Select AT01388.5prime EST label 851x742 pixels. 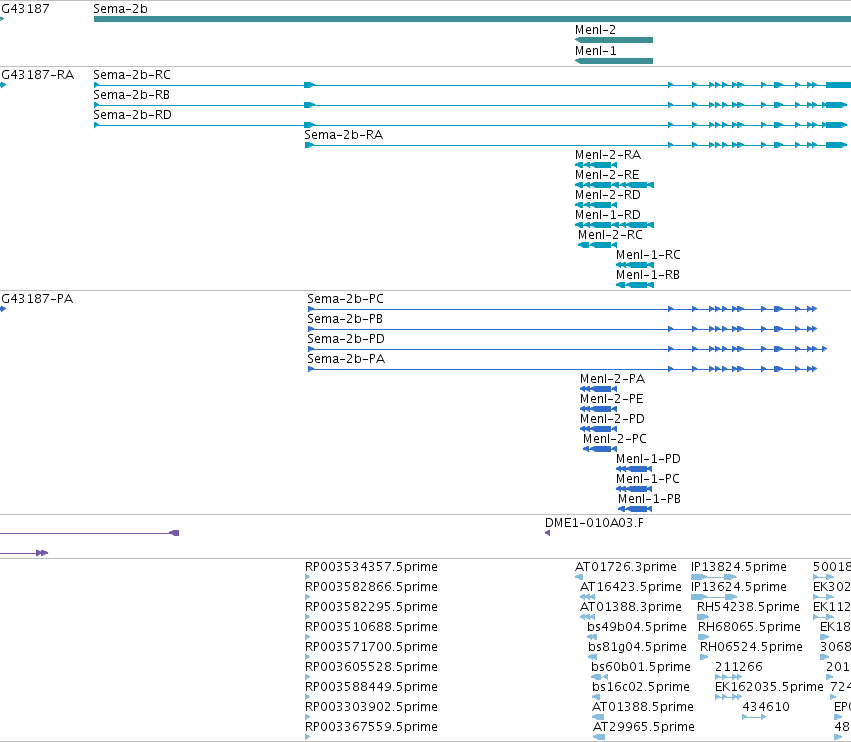(x=643, y=707)
